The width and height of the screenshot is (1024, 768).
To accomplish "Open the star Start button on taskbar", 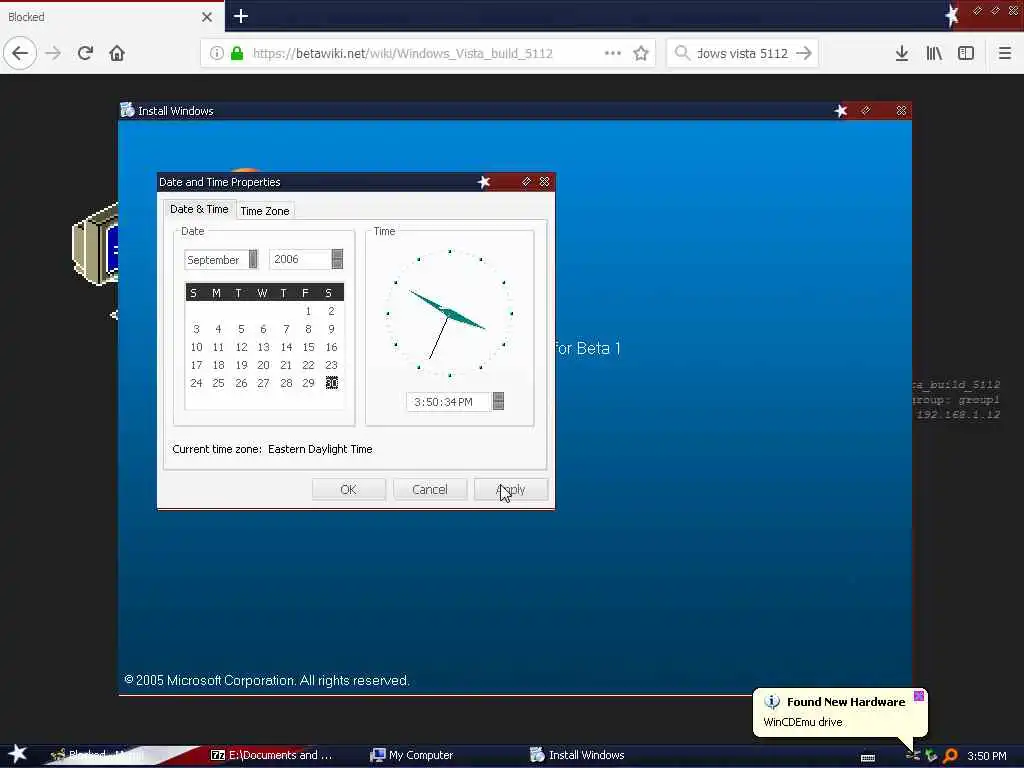I will (x=18, y=754).
